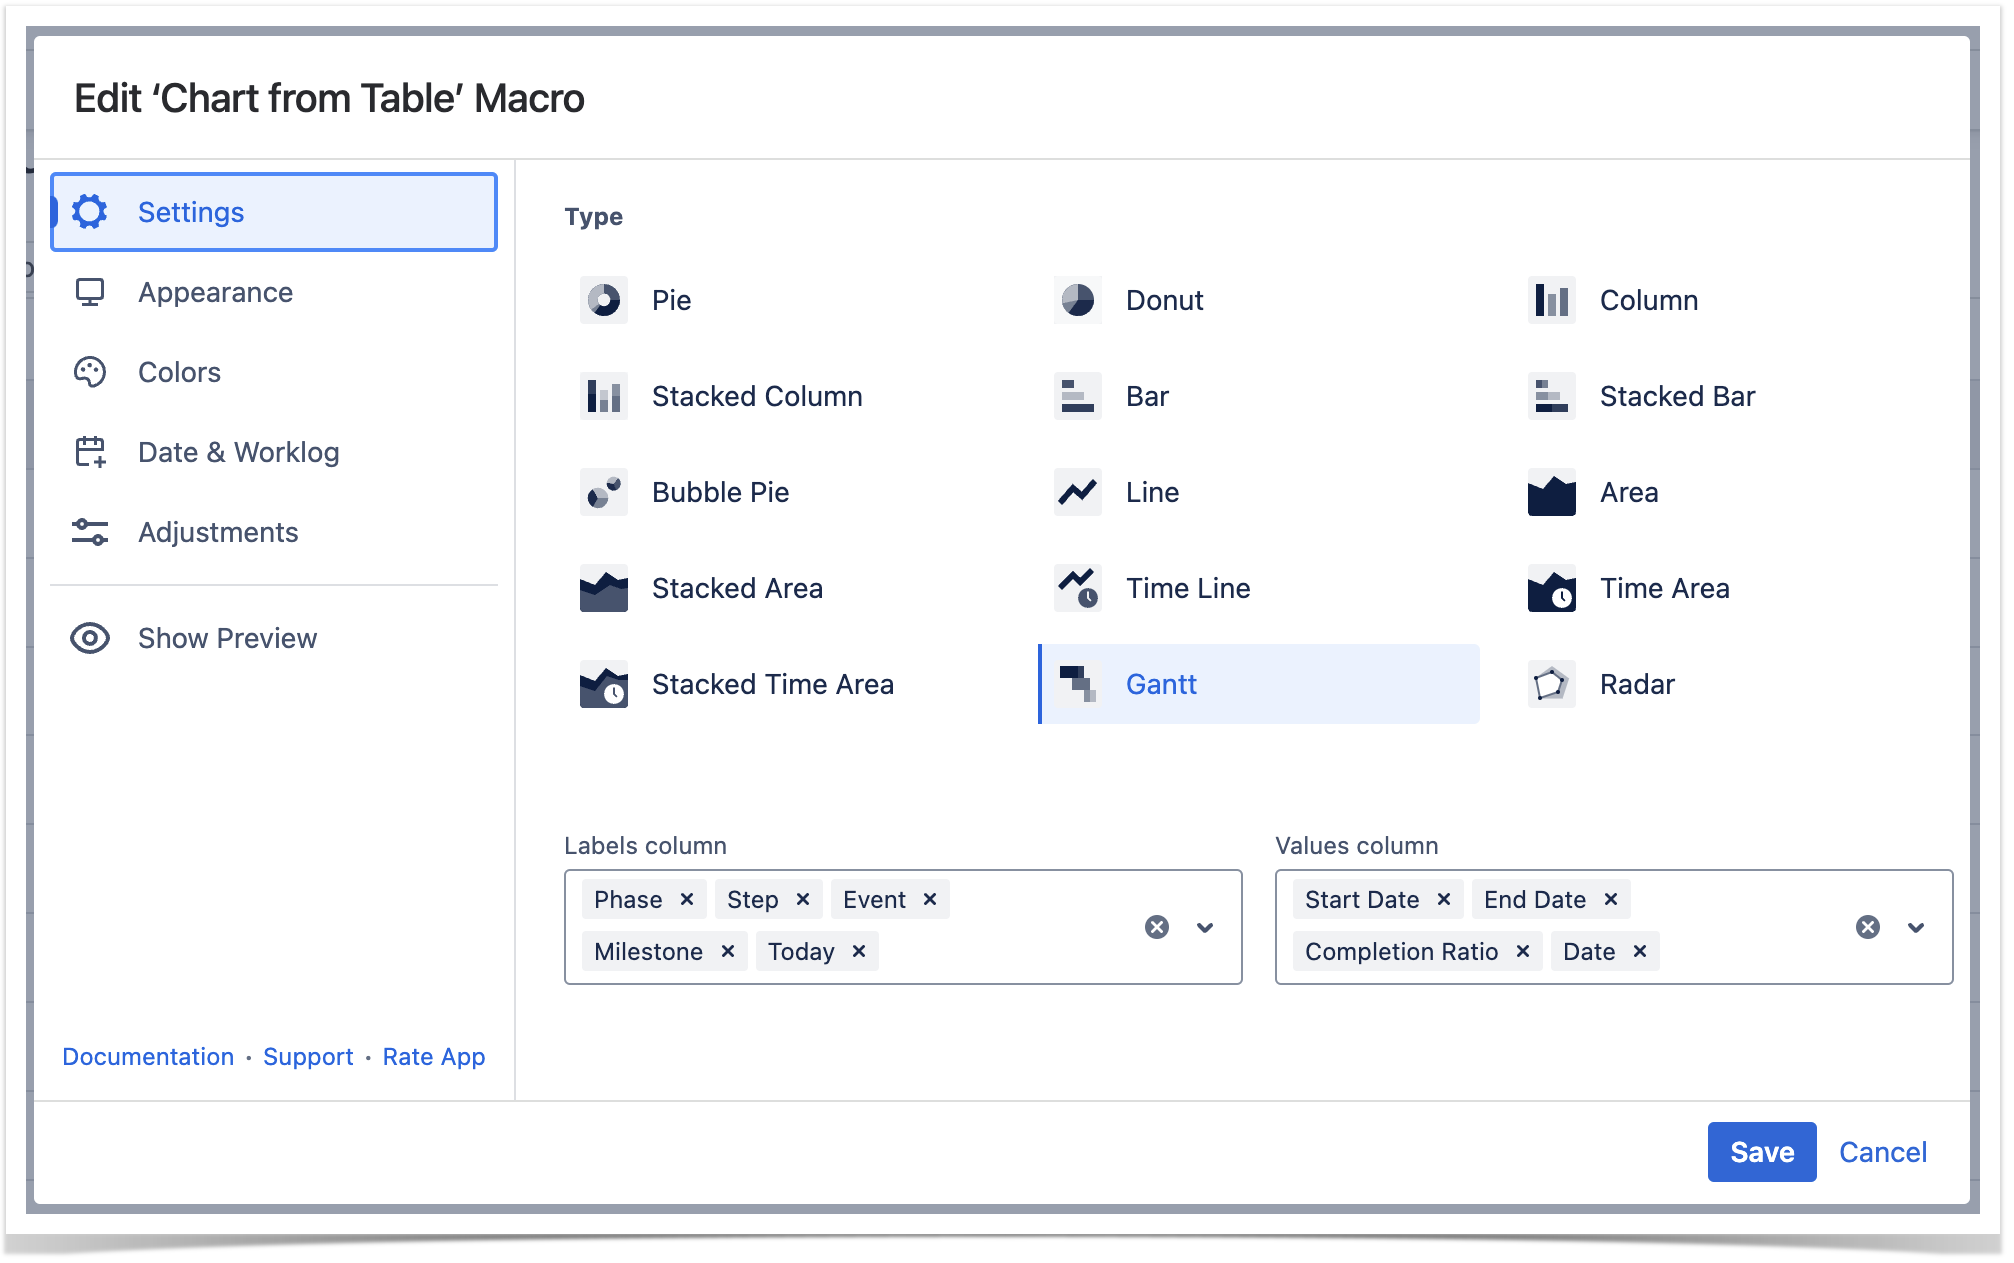Select the Area chart type icon
Viewport: 2014px width, 1263px height.
(x=1551, y=492)
